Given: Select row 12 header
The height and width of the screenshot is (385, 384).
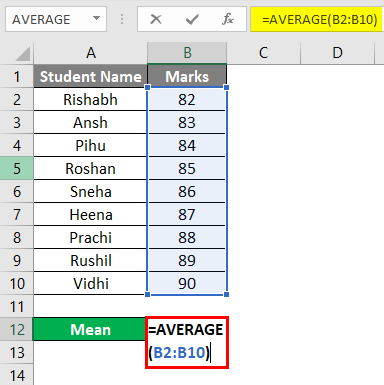Looking at the screenshot, I should click(17, 329).
